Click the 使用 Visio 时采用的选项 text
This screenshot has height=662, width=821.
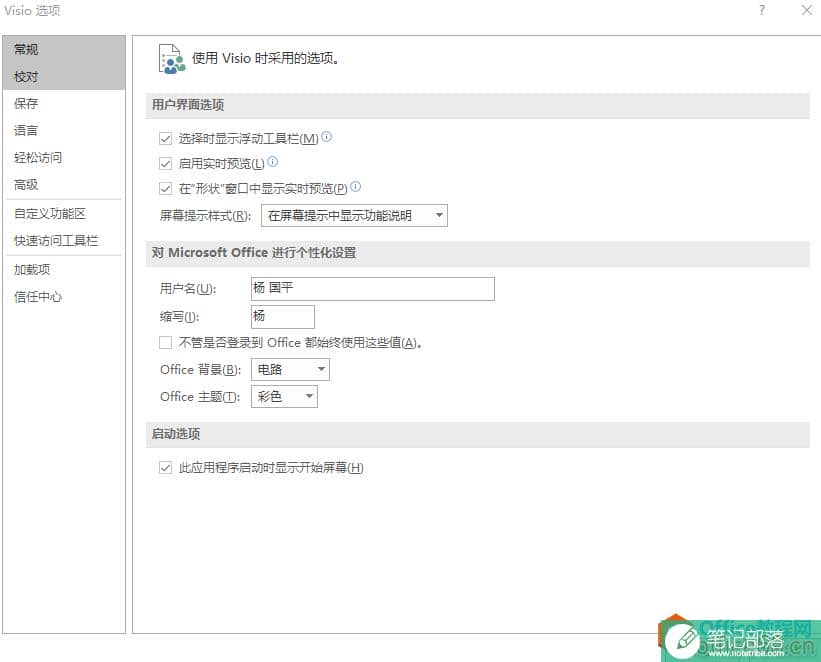point(265,58)
